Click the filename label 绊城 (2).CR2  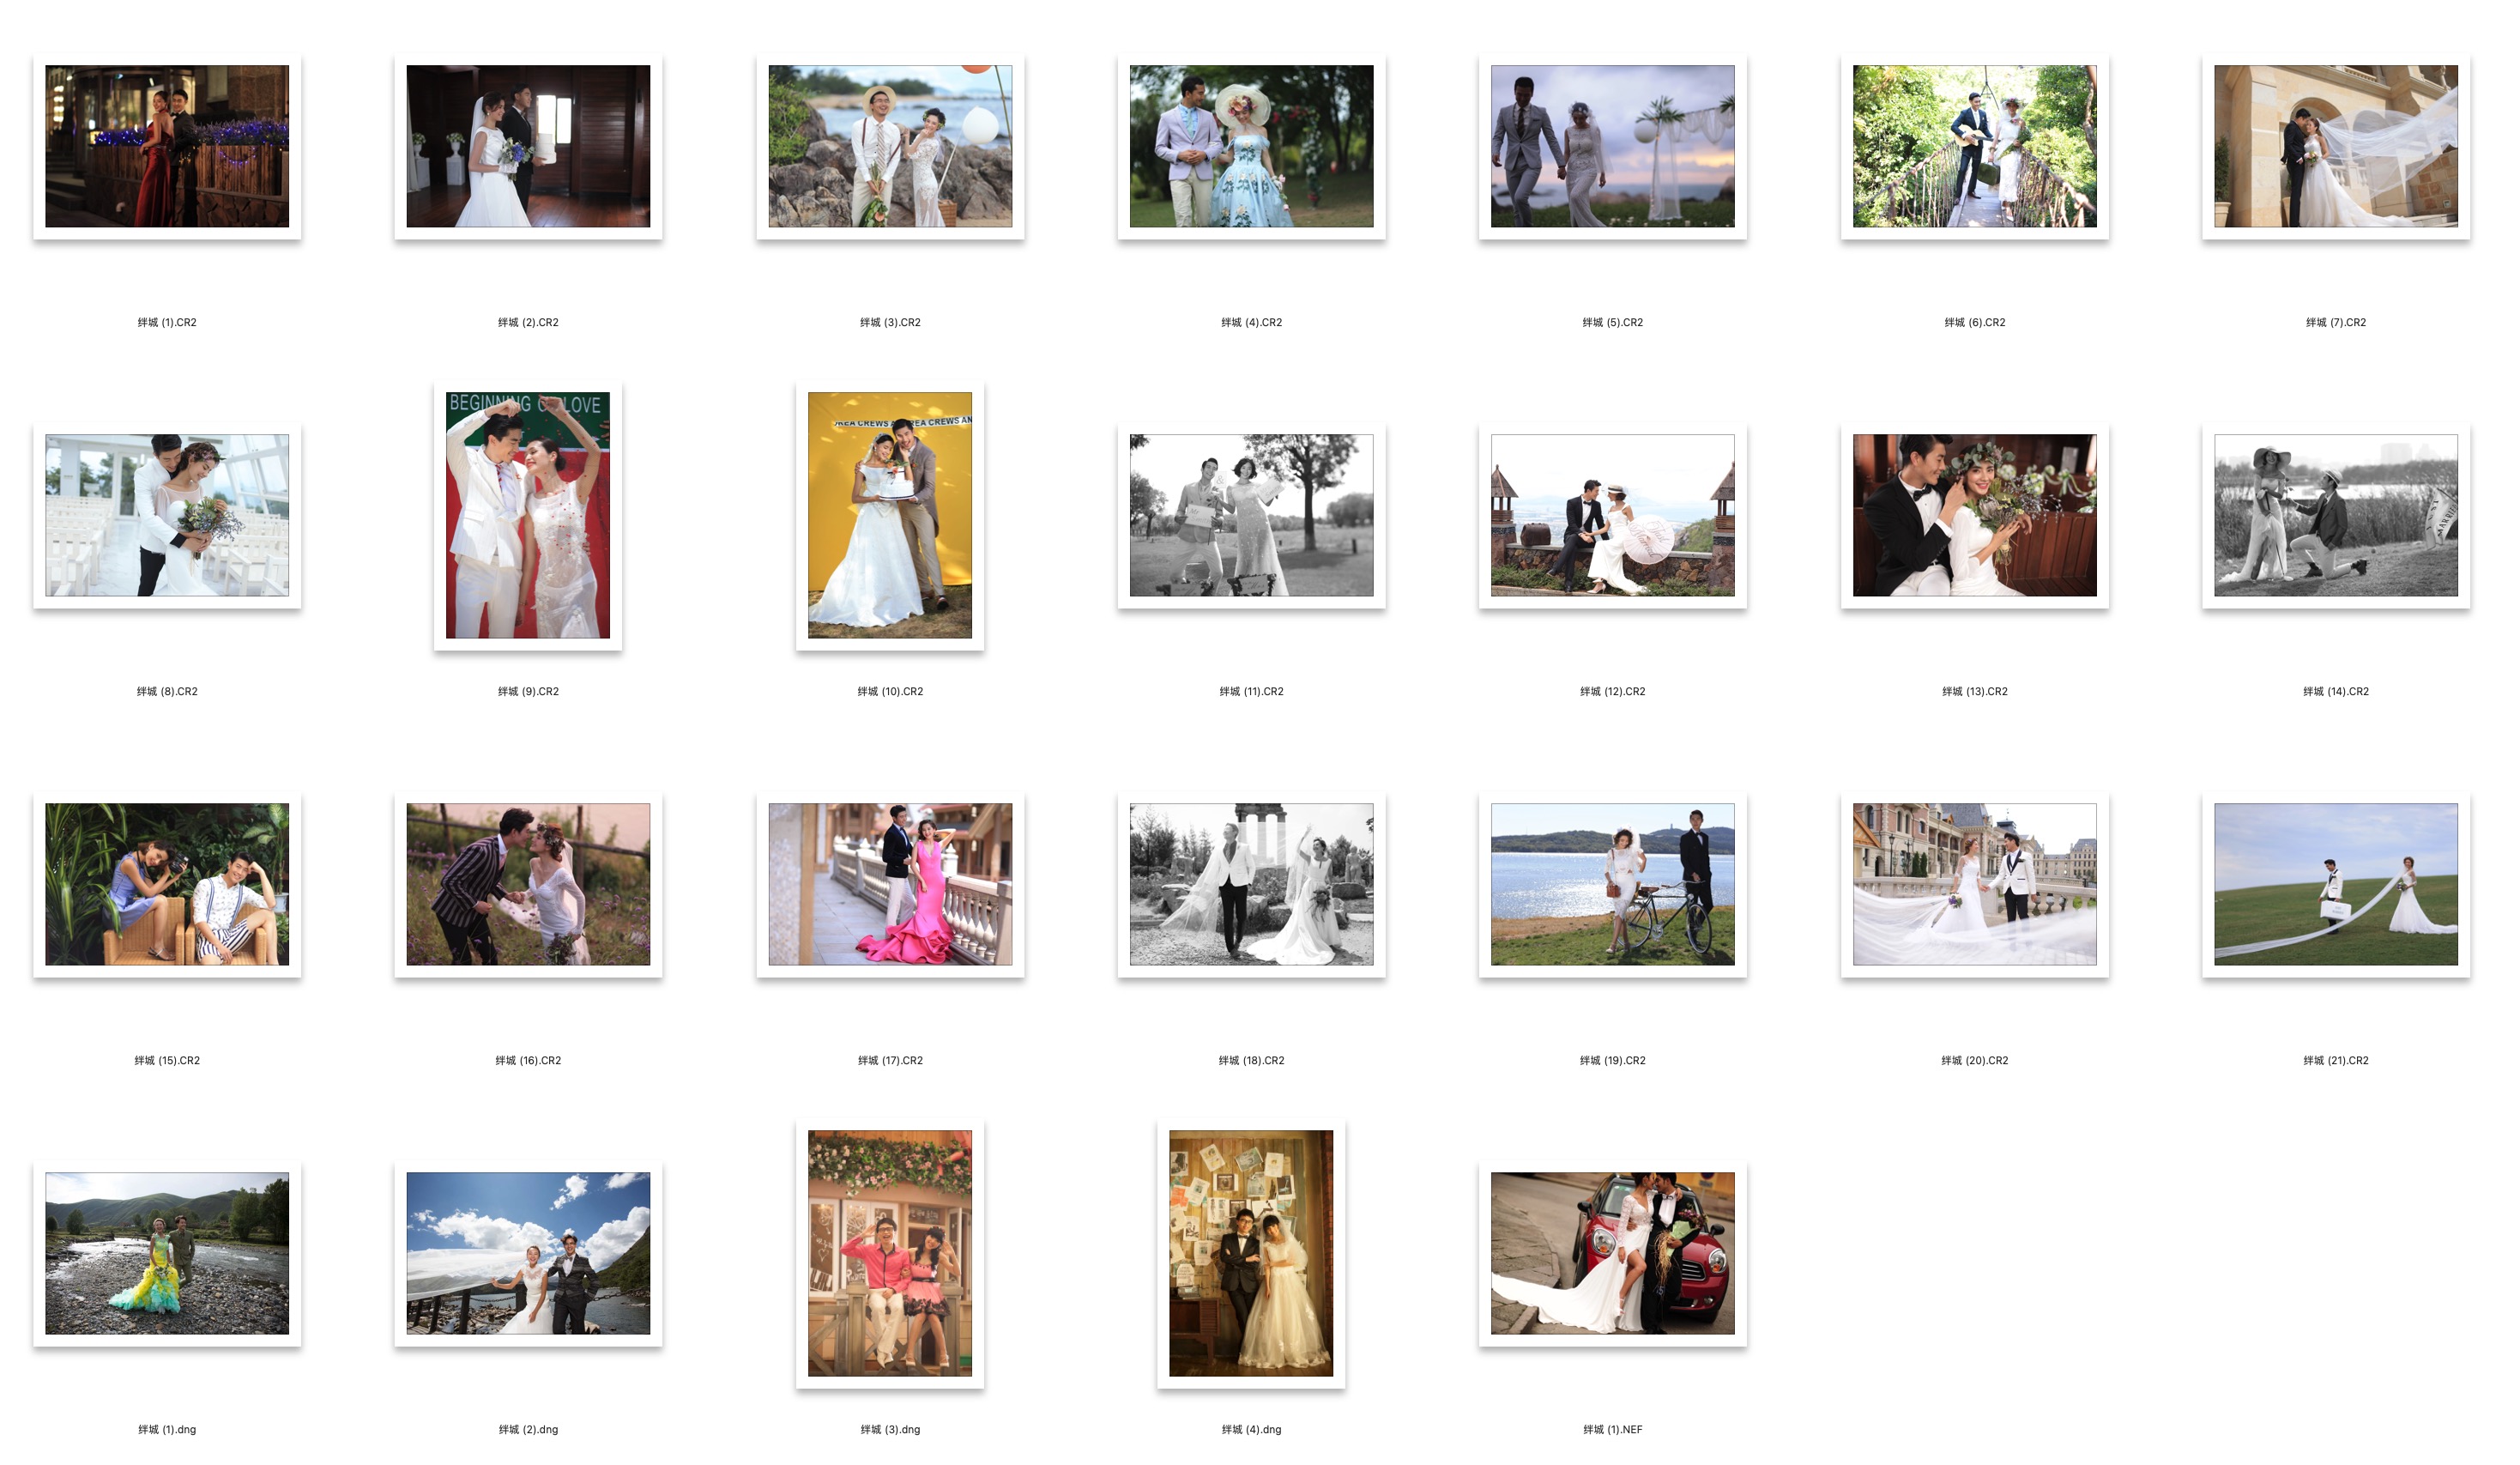tap(528, 323)
